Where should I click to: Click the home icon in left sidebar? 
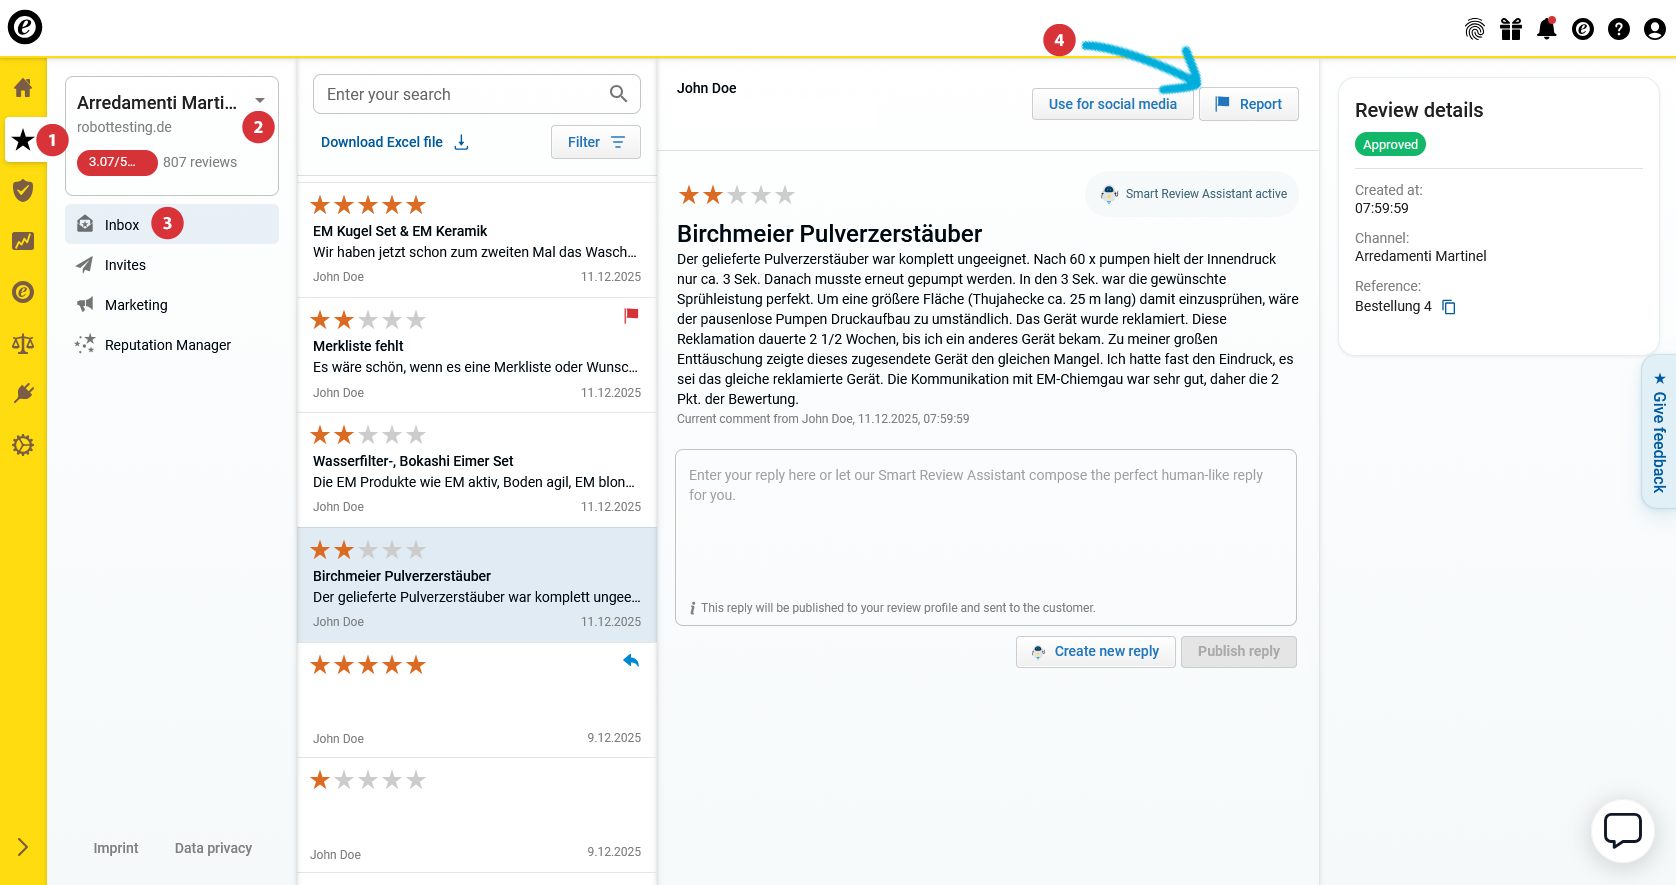click(x=23, y=88)
